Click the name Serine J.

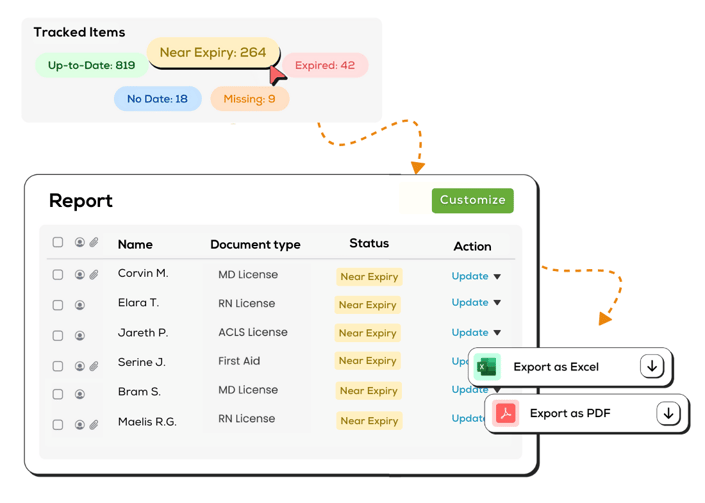tap(142, 362)
